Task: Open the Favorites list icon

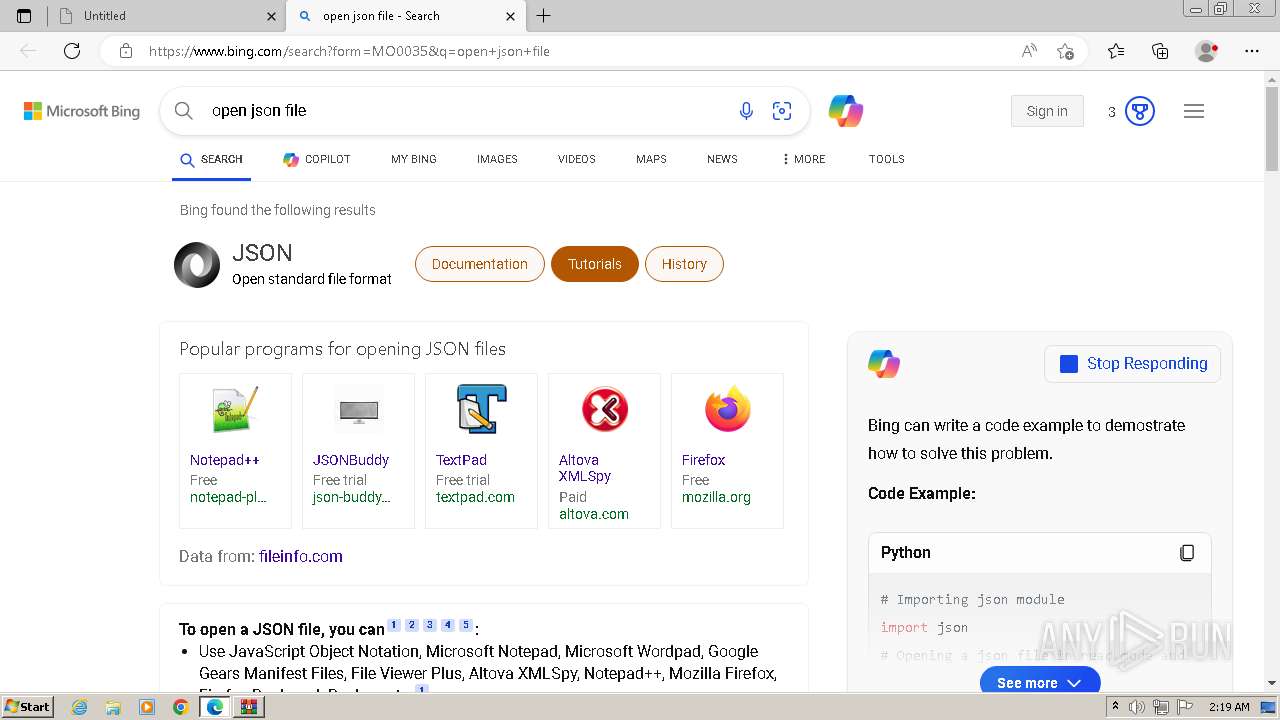Action: pos(1116,51)
